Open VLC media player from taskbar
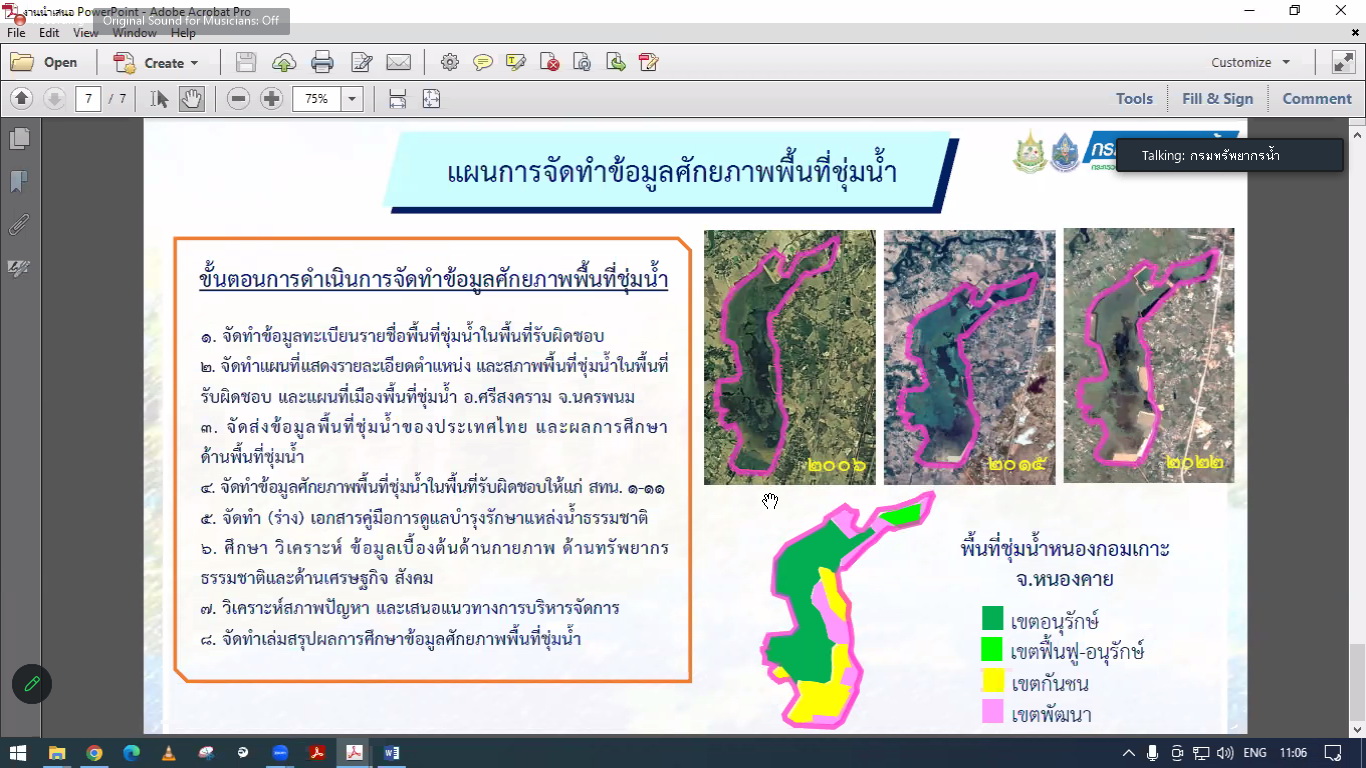This screenshot has height=768, width=1366. 168,753
